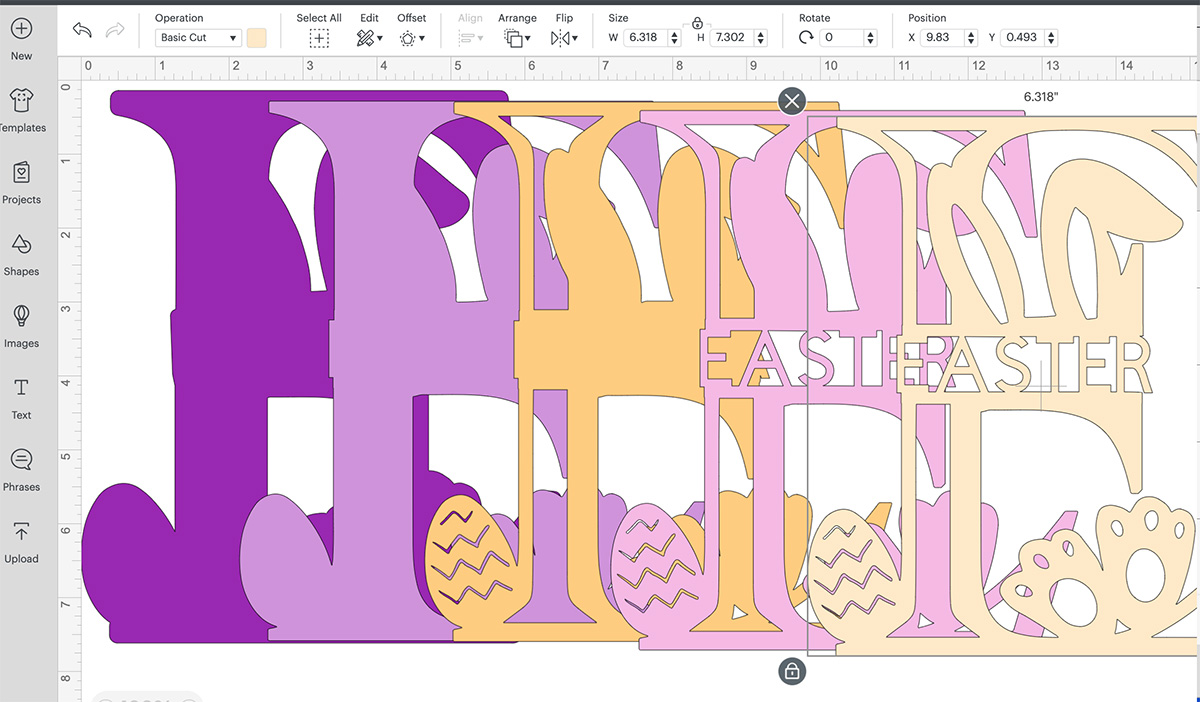Open the Arrange dropdown
The height and width of the screenshot is (702, 1200).
pos(517,38)
